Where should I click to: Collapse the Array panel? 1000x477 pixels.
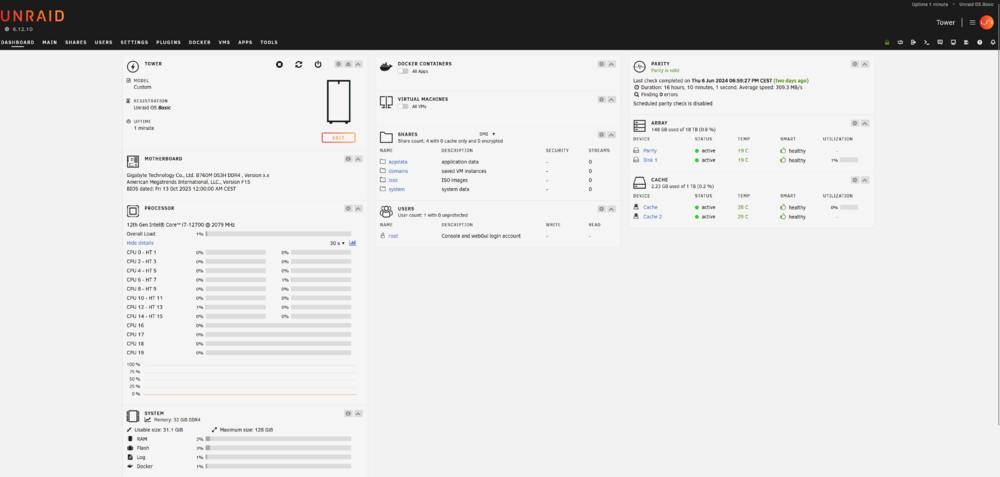tap(865, 123)
